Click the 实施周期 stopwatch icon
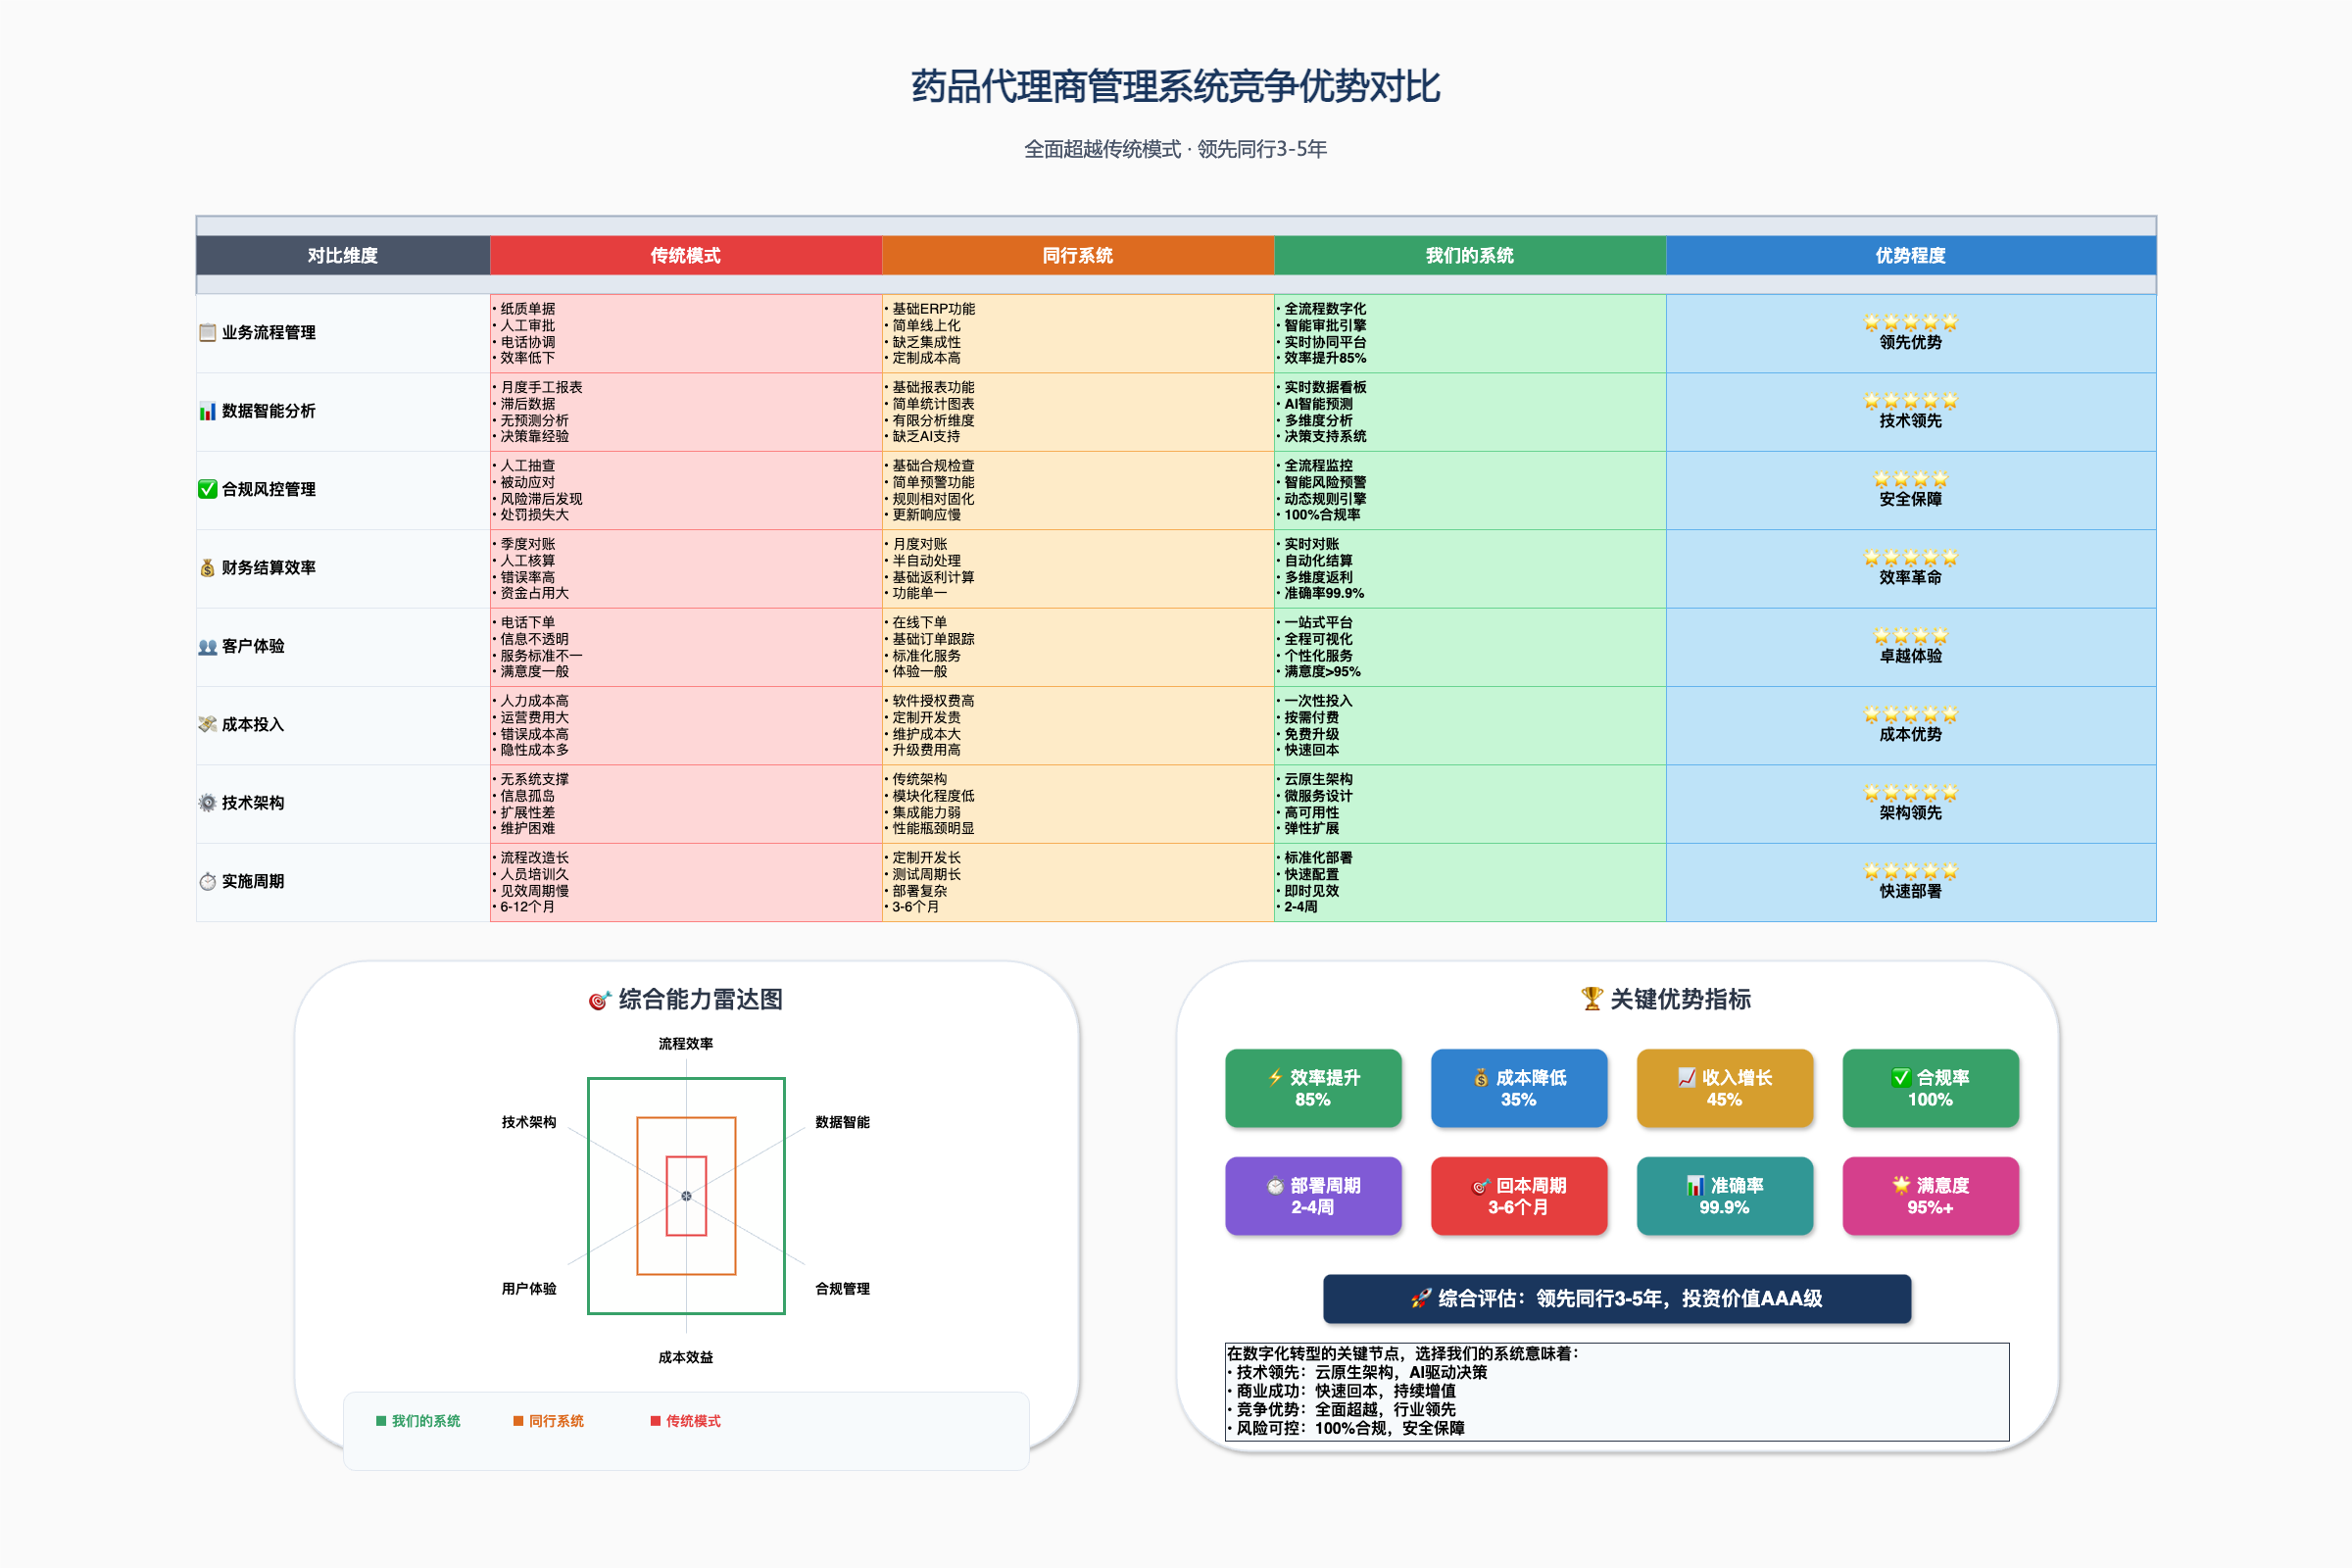Screen dimensions: 2352x1568 [206, 881]
